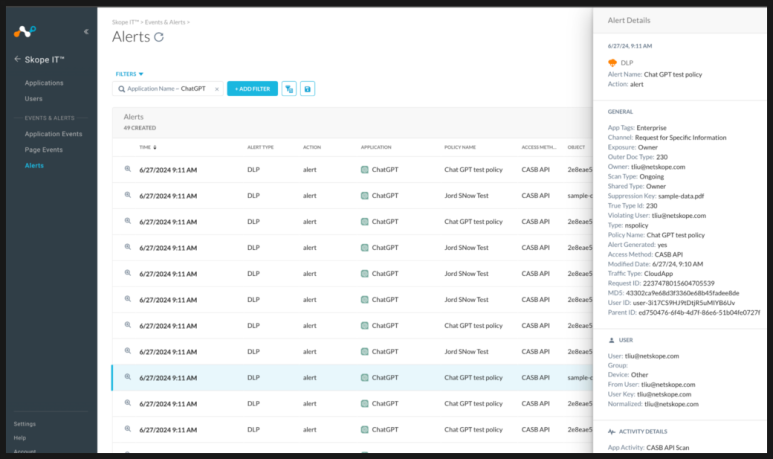The height and width of the screenshot is (459, 773).
Task: Click Traffic Type 'CloudApp' value
Action: point(658,274)
